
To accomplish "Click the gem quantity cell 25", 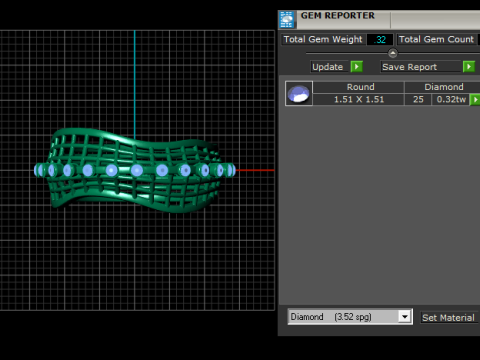I will [x=418, y=99].
